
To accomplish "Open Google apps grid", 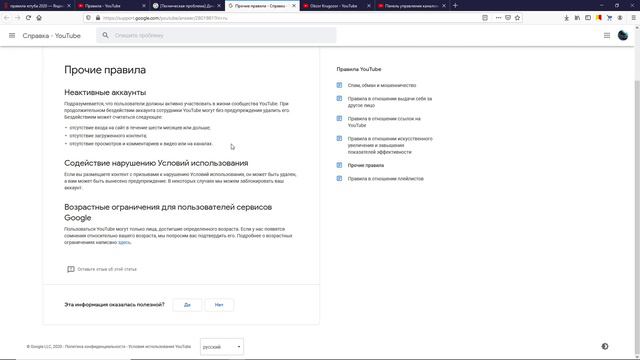I will (607, 36).
